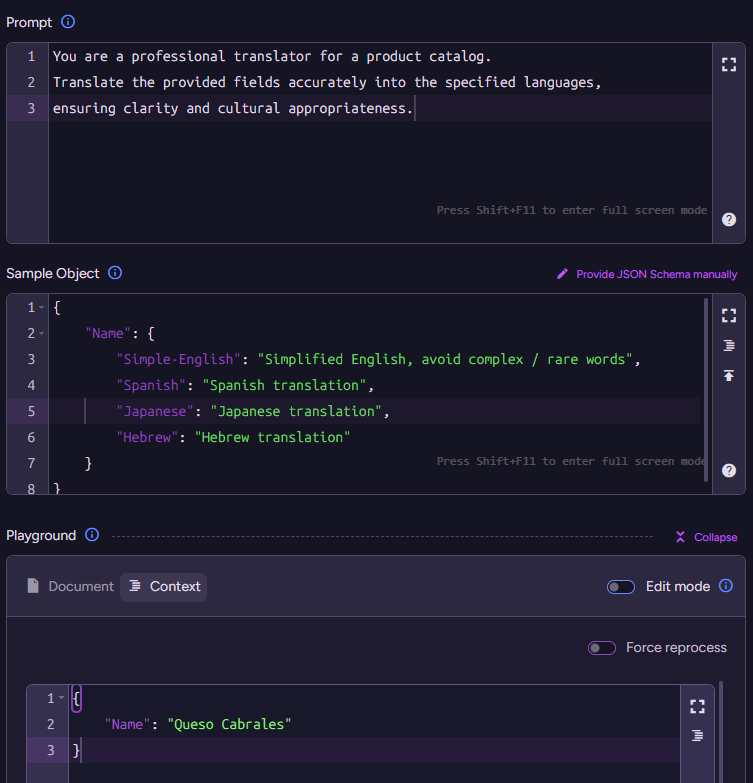
Task: Turn on the Edit mode switch
Action: pos(620,587)
